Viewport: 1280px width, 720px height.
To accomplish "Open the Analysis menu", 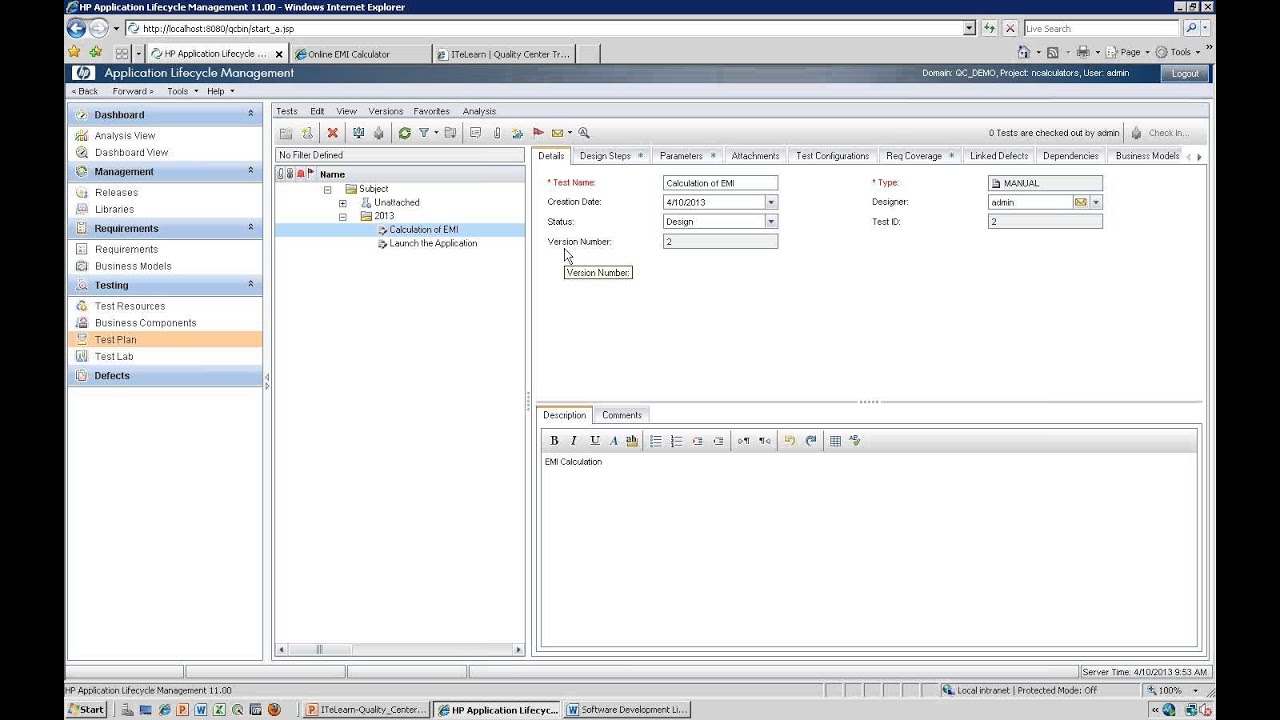I will 479,111.
